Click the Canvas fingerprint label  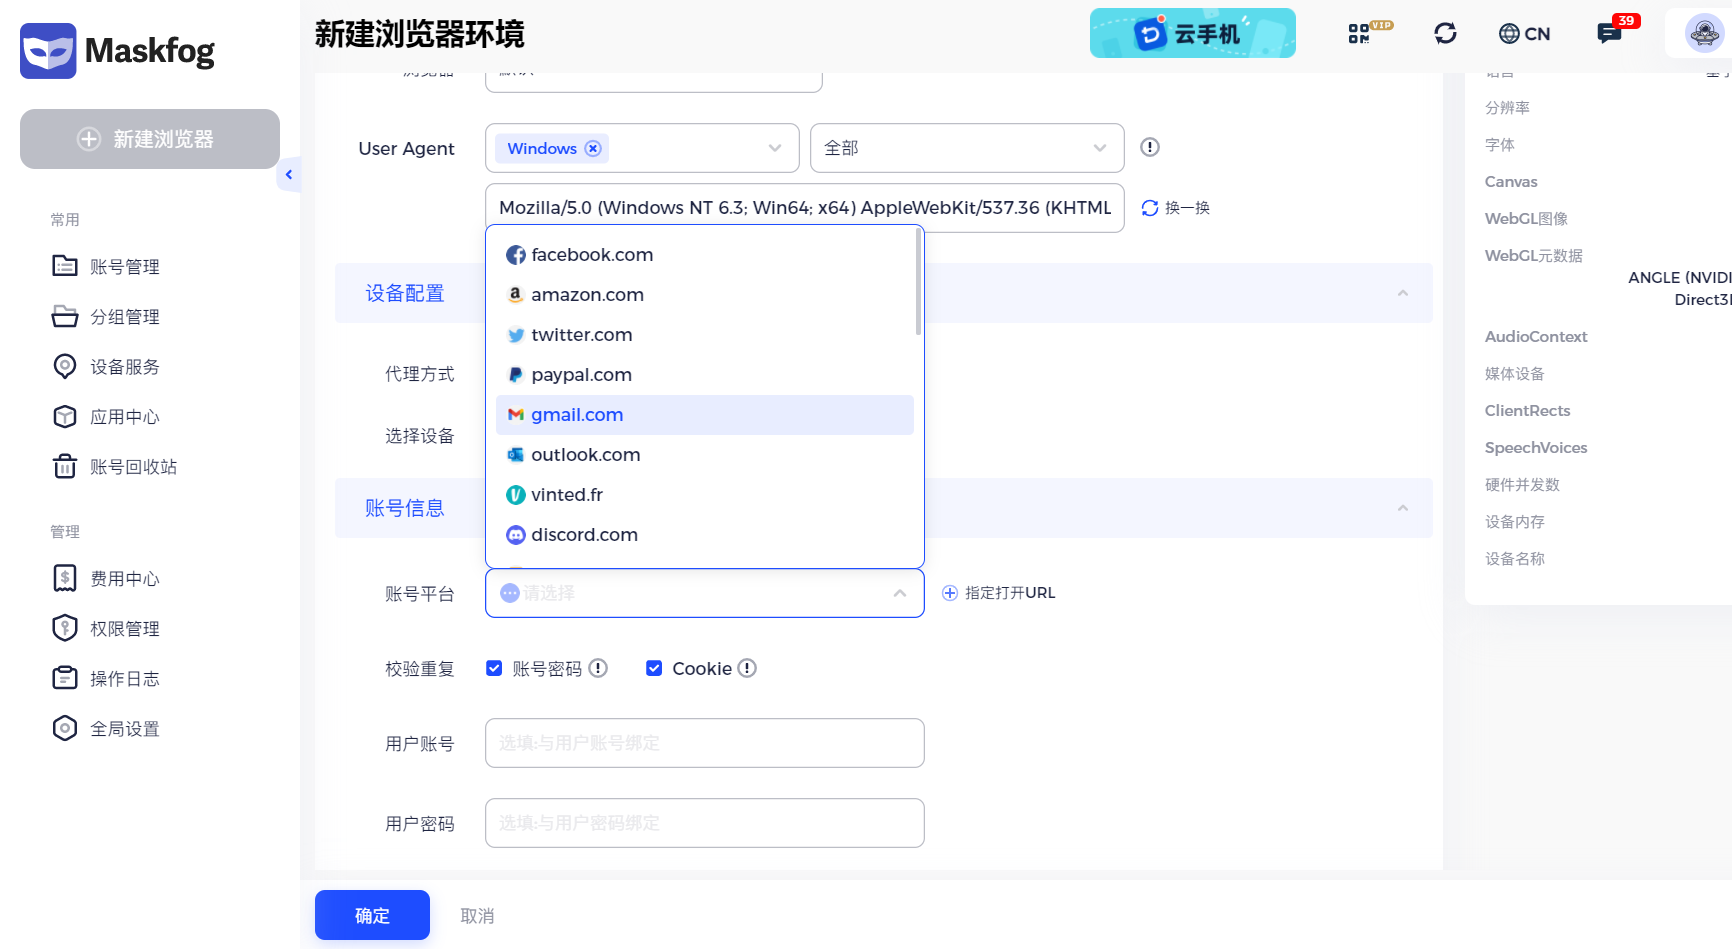(x=1511, y=181)
